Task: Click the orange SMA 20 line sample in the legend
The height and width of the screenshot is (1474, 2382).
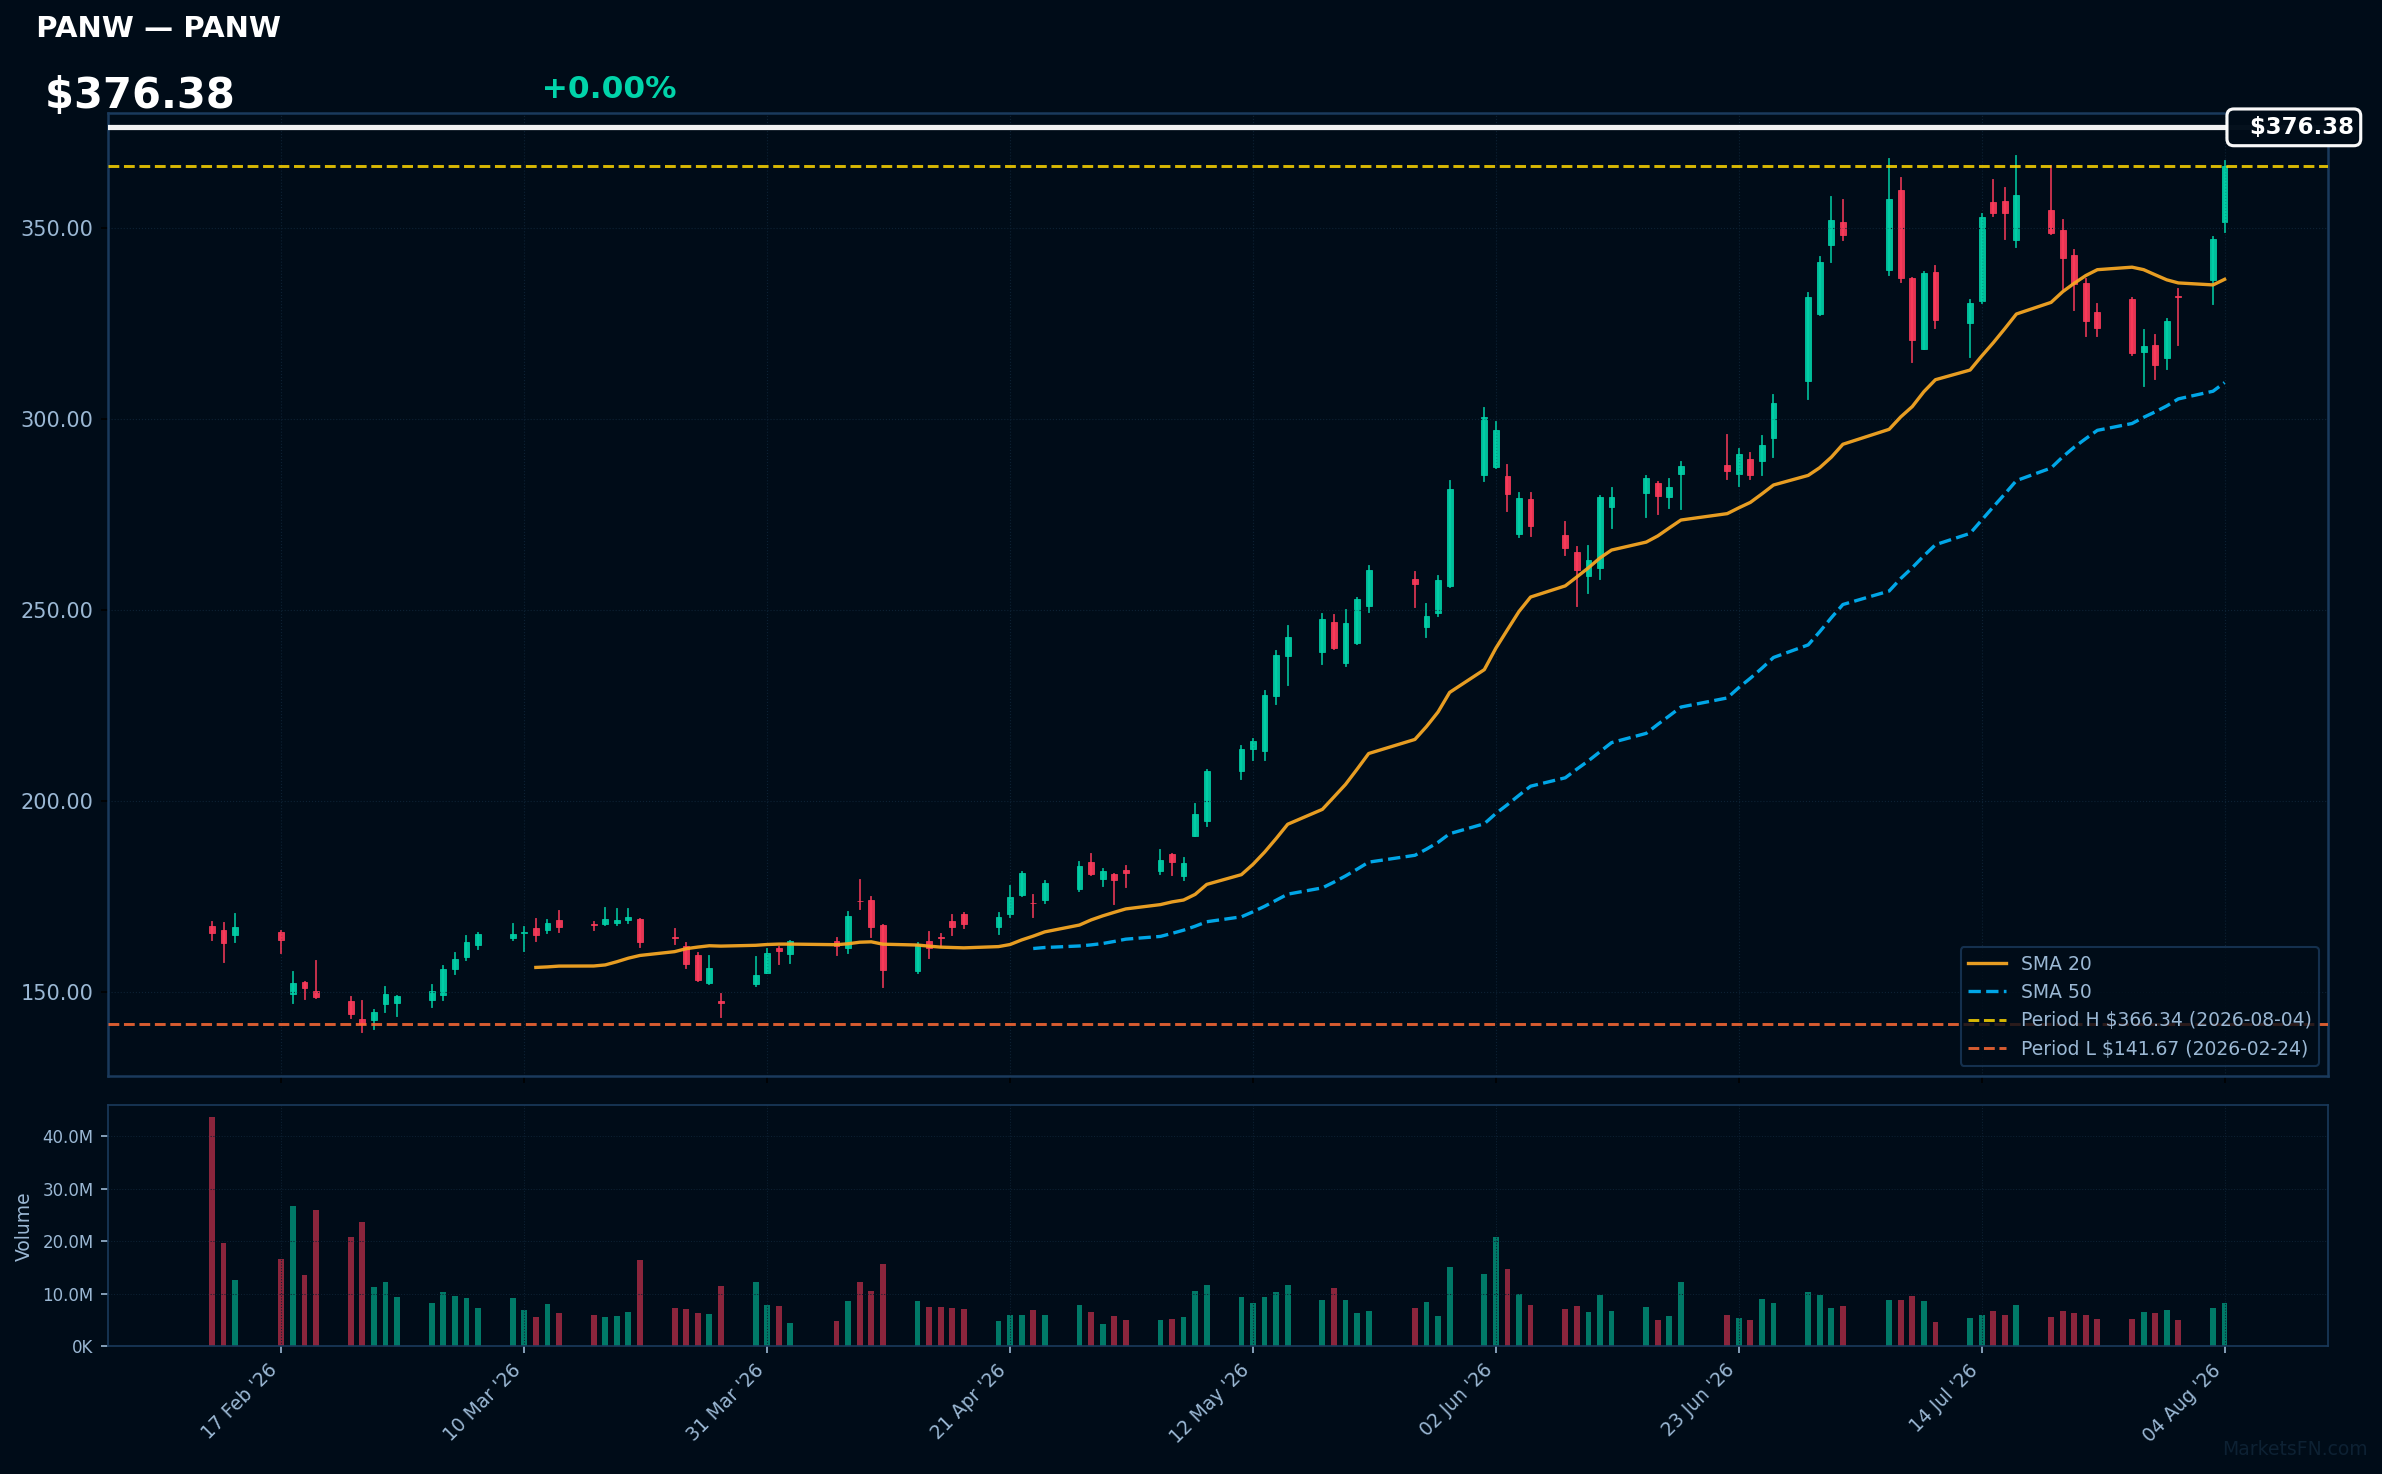Action: [1987, 964]
